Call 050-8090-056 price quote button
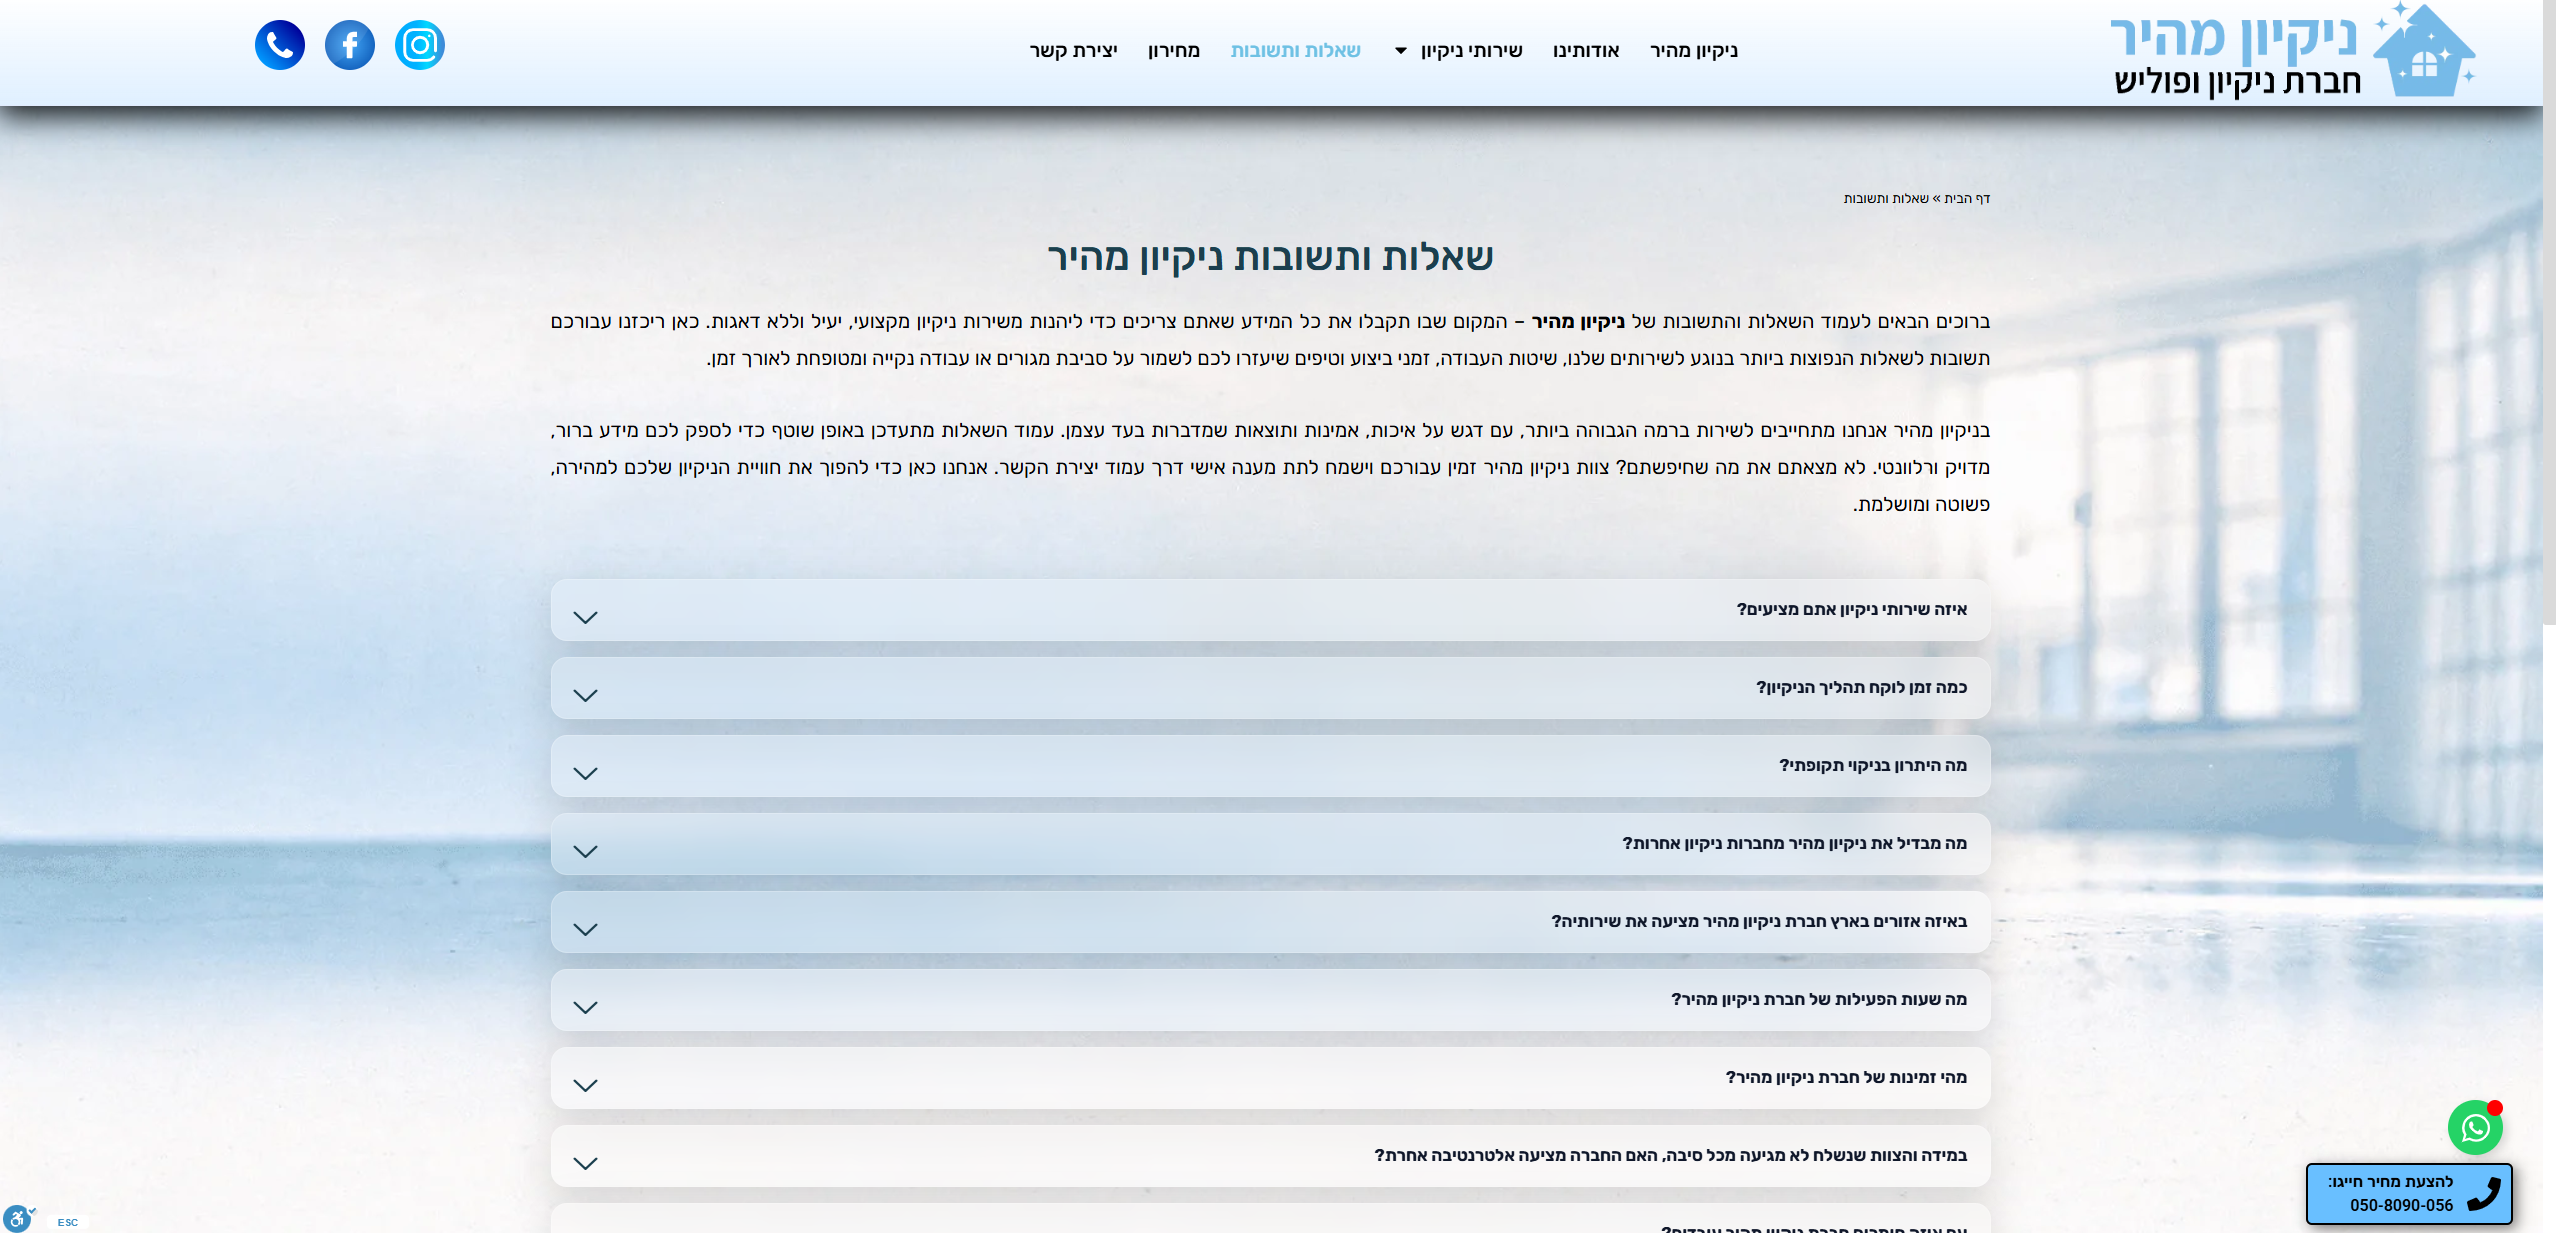The width and height of the screenshot is (2556, 1233). tap(2400, 1205)
